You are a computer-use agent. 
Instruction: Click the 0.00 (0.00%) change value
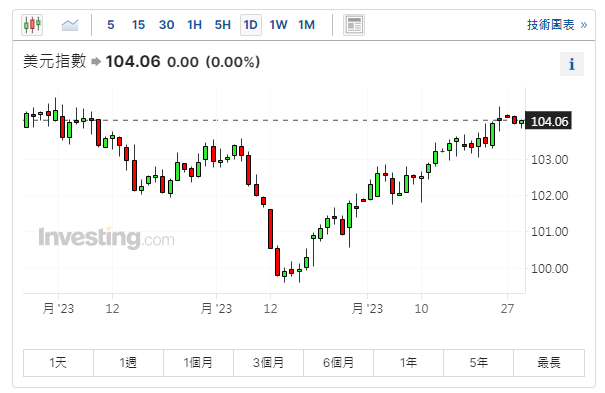coord(213,62)
